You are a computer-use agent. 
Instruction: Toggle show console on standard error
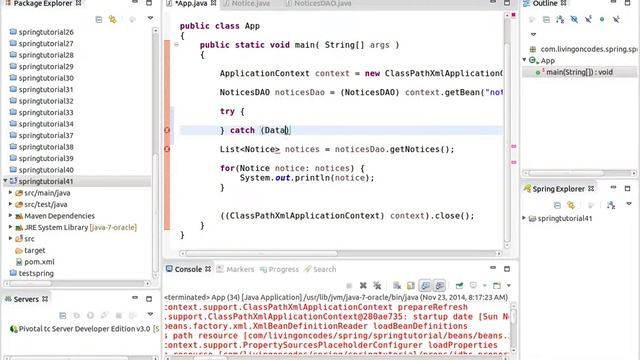439,285
